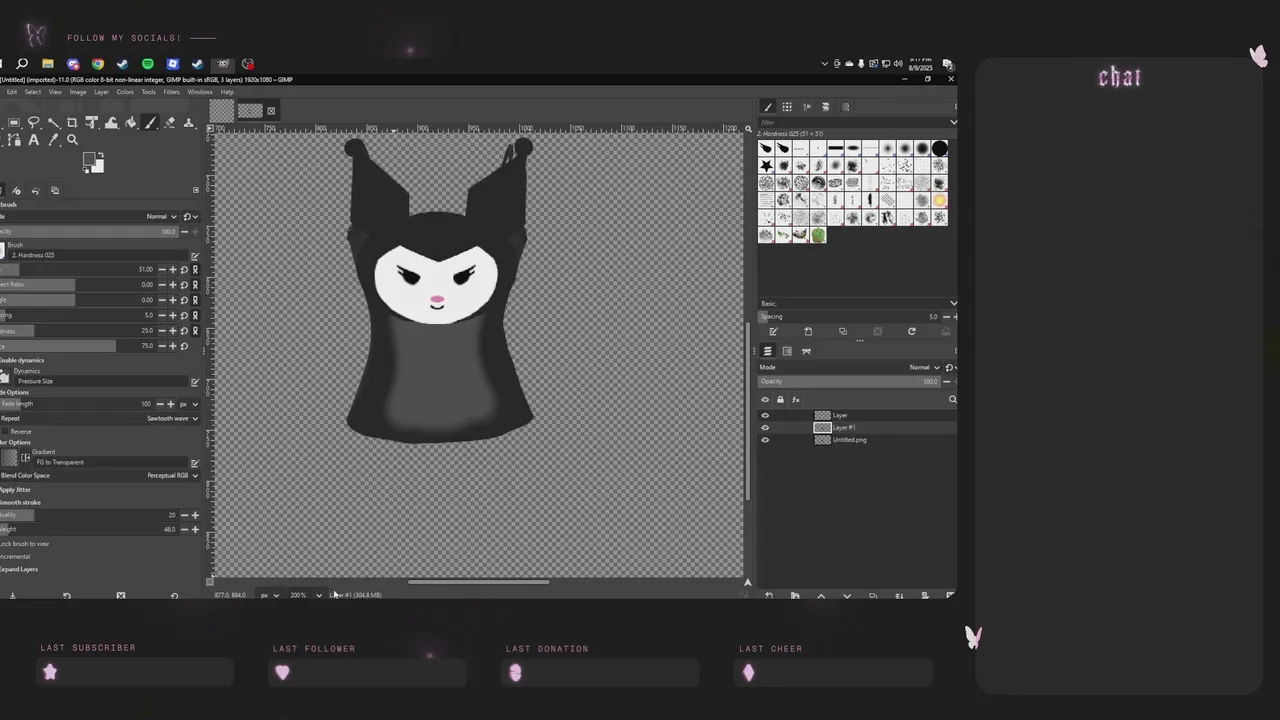Select the Eraser tool
This screenshot has height=720, width=1280.
point(170,122)
